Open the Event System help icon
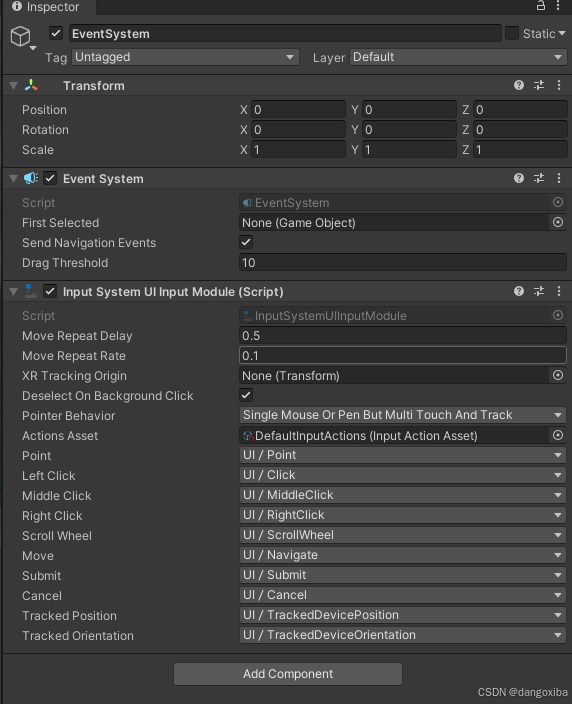 [519, 178]
